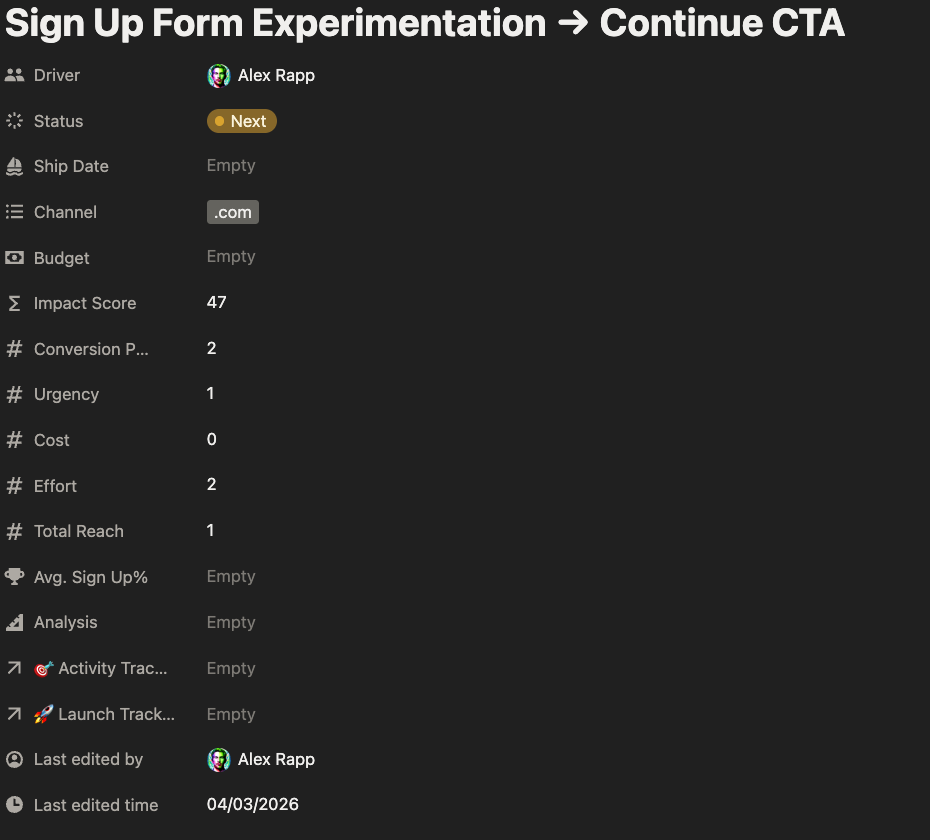Screen dimensions: 930x840
Task: Click the Total Reach property label
Action: click(x=78, y=531)
